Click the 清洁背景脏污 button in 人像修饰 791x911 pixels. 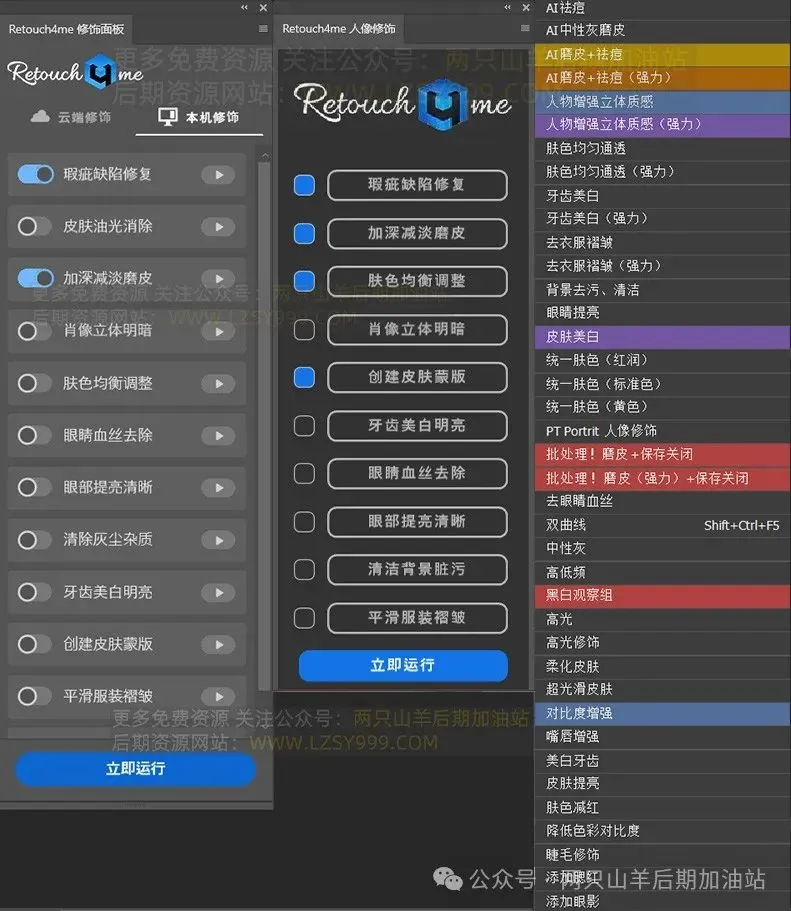pyautogui.click(x=417, y=569)
